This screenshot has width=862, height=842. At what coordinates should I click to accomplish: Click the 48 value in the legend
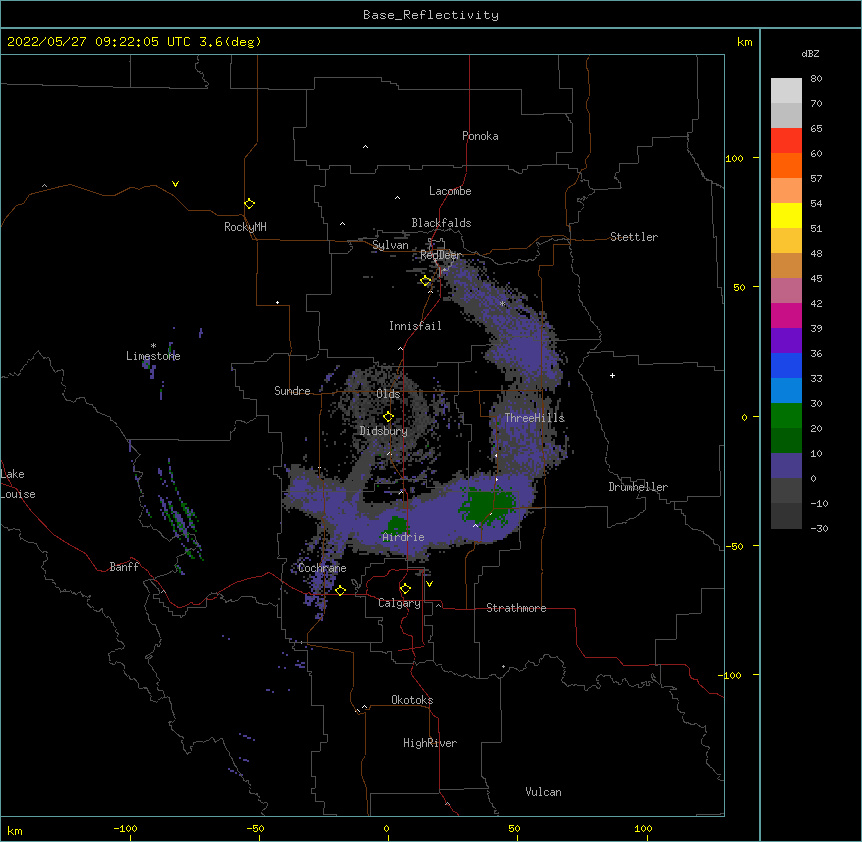pyautogui.click(x=816, y=253)
